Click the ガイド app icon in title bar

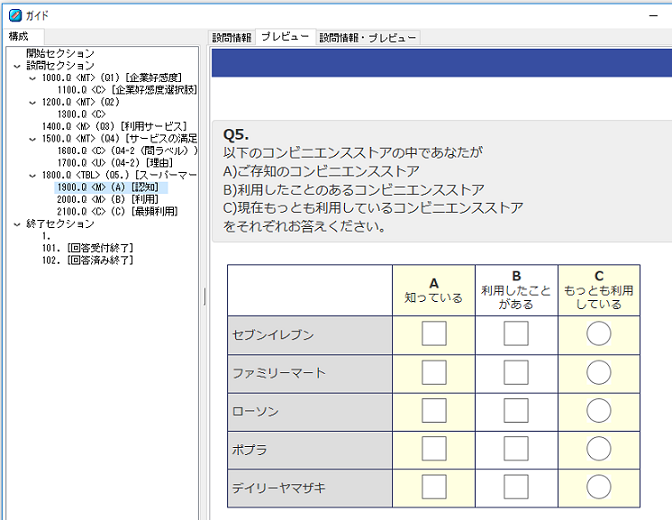click(x=15, y=15)
